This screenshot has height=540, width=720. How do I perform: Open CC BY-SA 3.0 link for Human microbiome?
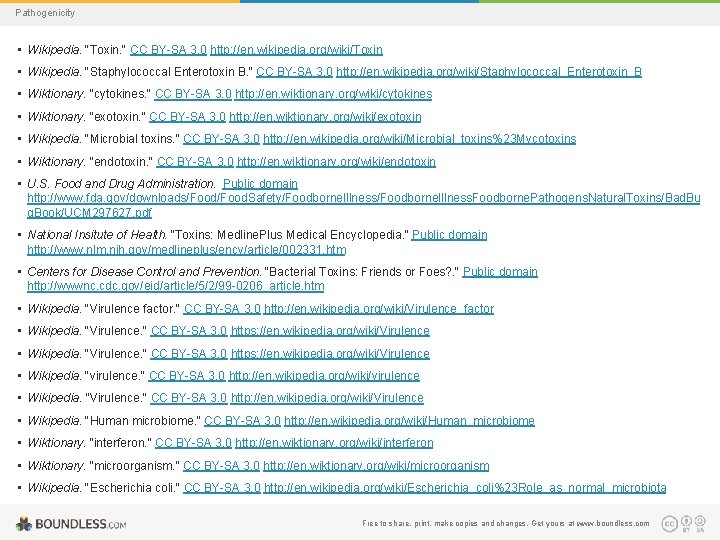(242, 421)
